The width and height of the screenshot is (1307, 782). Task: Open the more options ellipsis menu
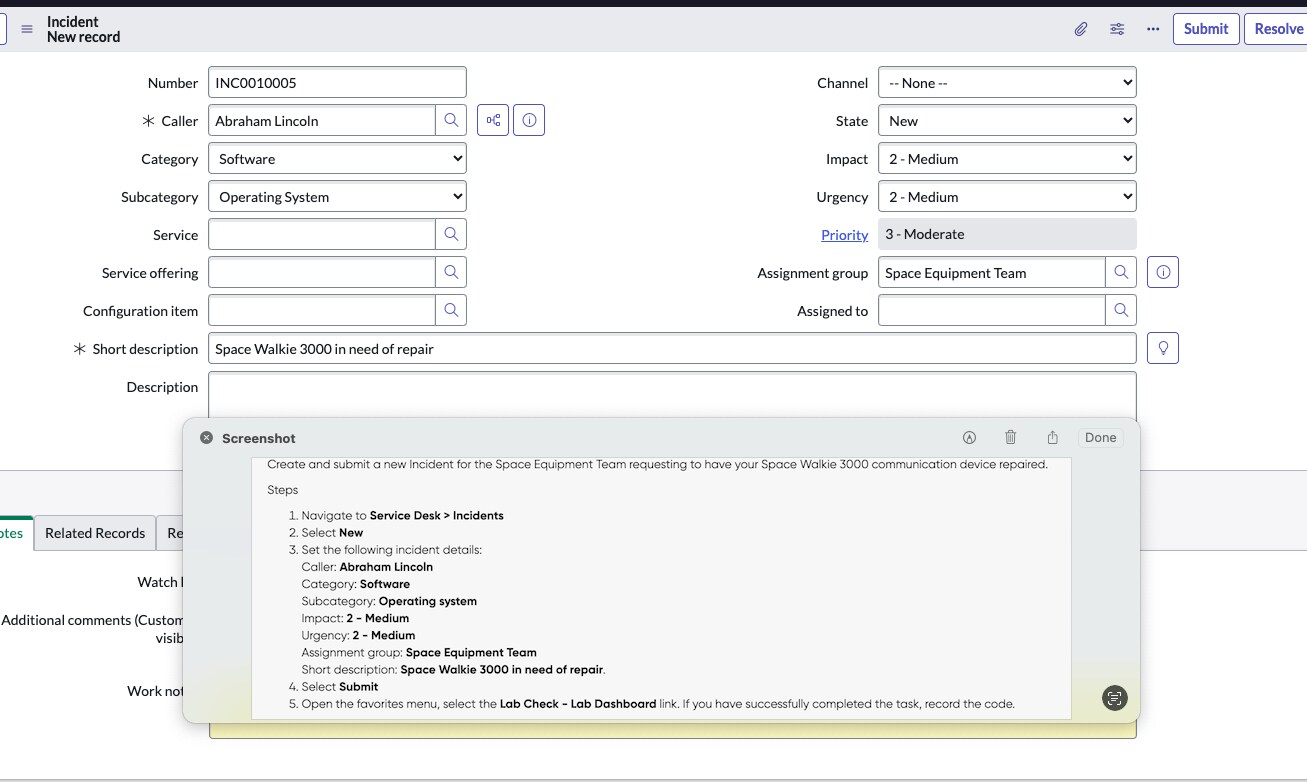coord(1153,29)
